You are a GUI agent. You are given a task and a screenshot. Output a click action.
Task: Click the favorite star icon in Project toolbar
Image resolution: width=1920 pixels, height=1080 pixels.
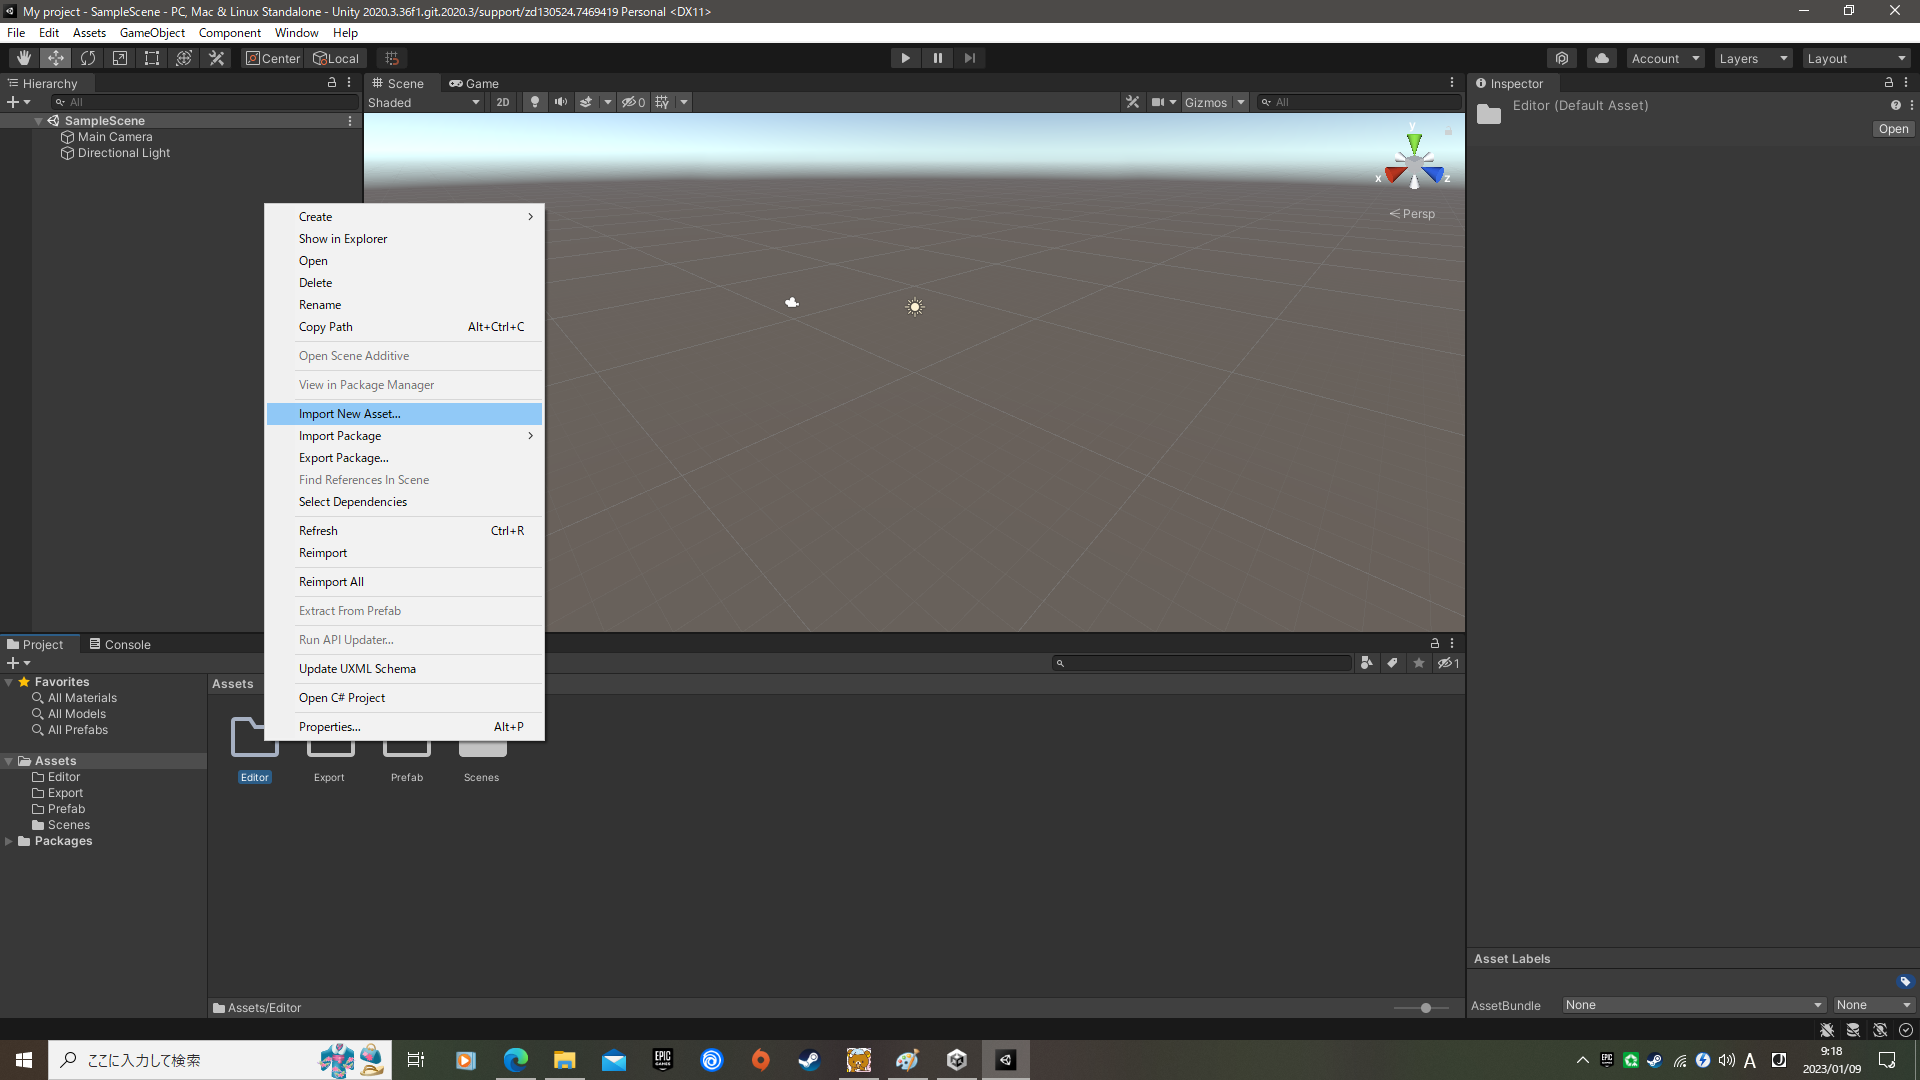tap(1418, 663)
